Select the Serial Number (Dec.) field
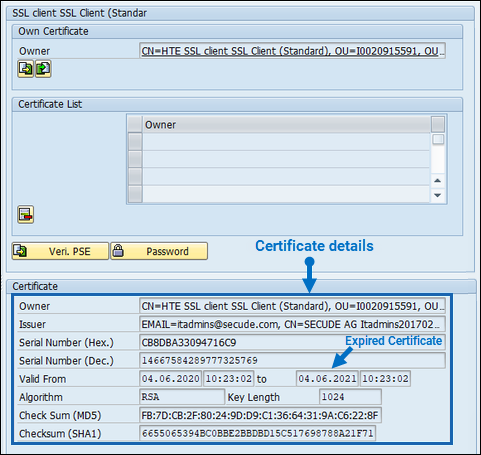Screen dimensions: 481x455 (292, 360)
